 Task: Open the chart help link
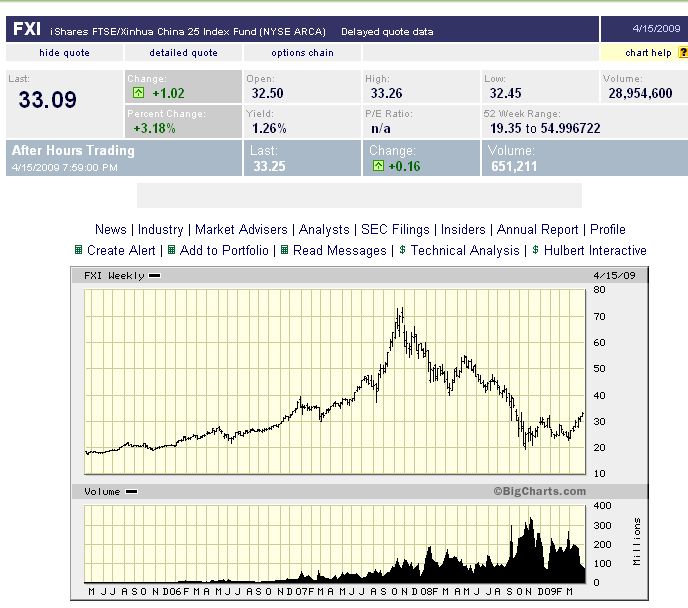648,53
